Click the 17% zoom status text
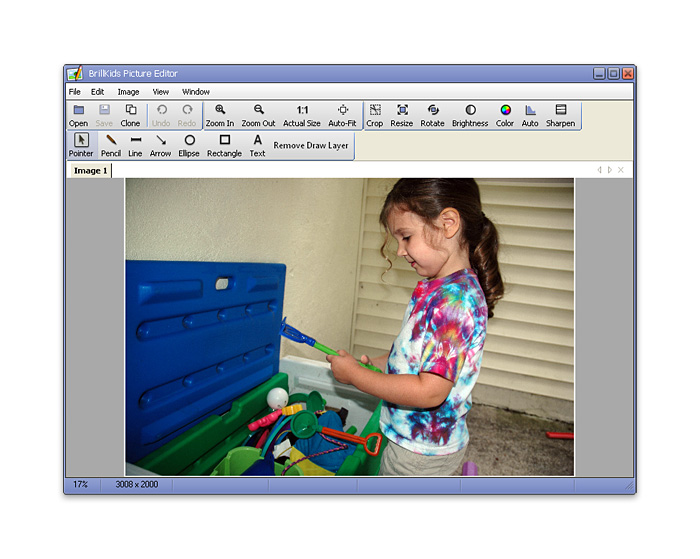 81,484
